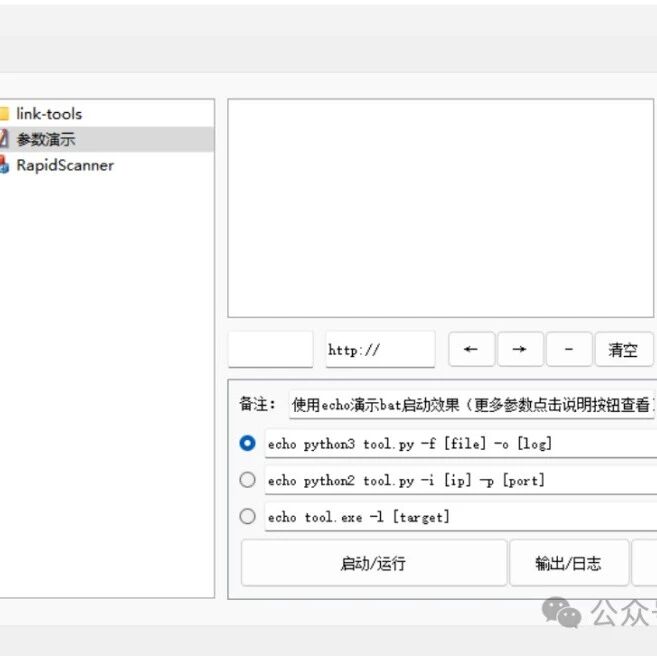Click the left arrow button

471,349
